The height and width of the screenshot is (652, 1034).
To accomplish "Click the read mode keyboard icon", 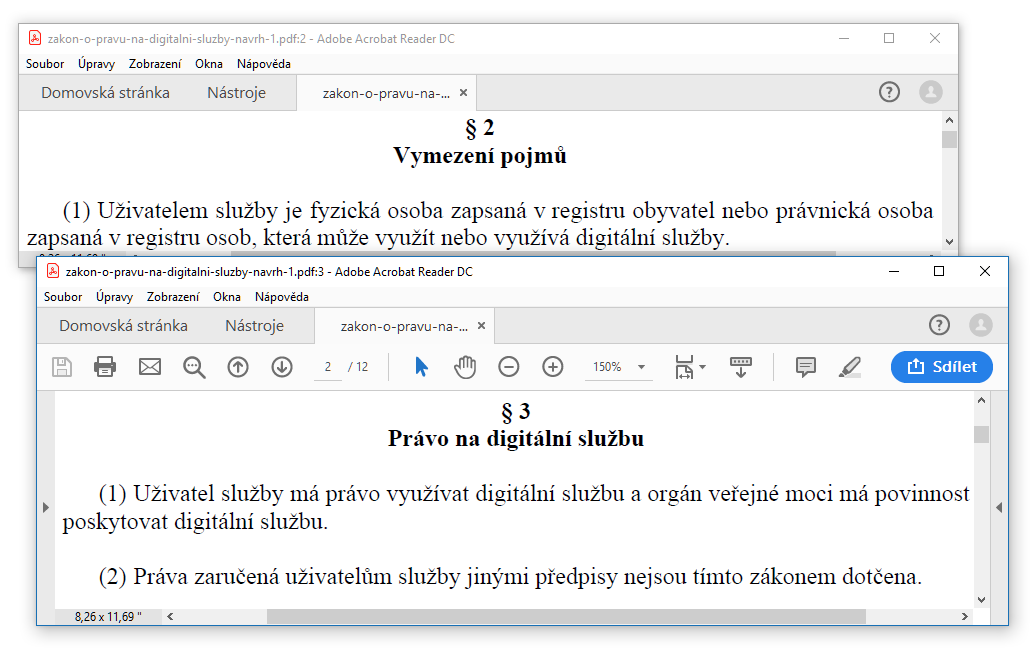I will pyautogui.click(x=741, y=367).
